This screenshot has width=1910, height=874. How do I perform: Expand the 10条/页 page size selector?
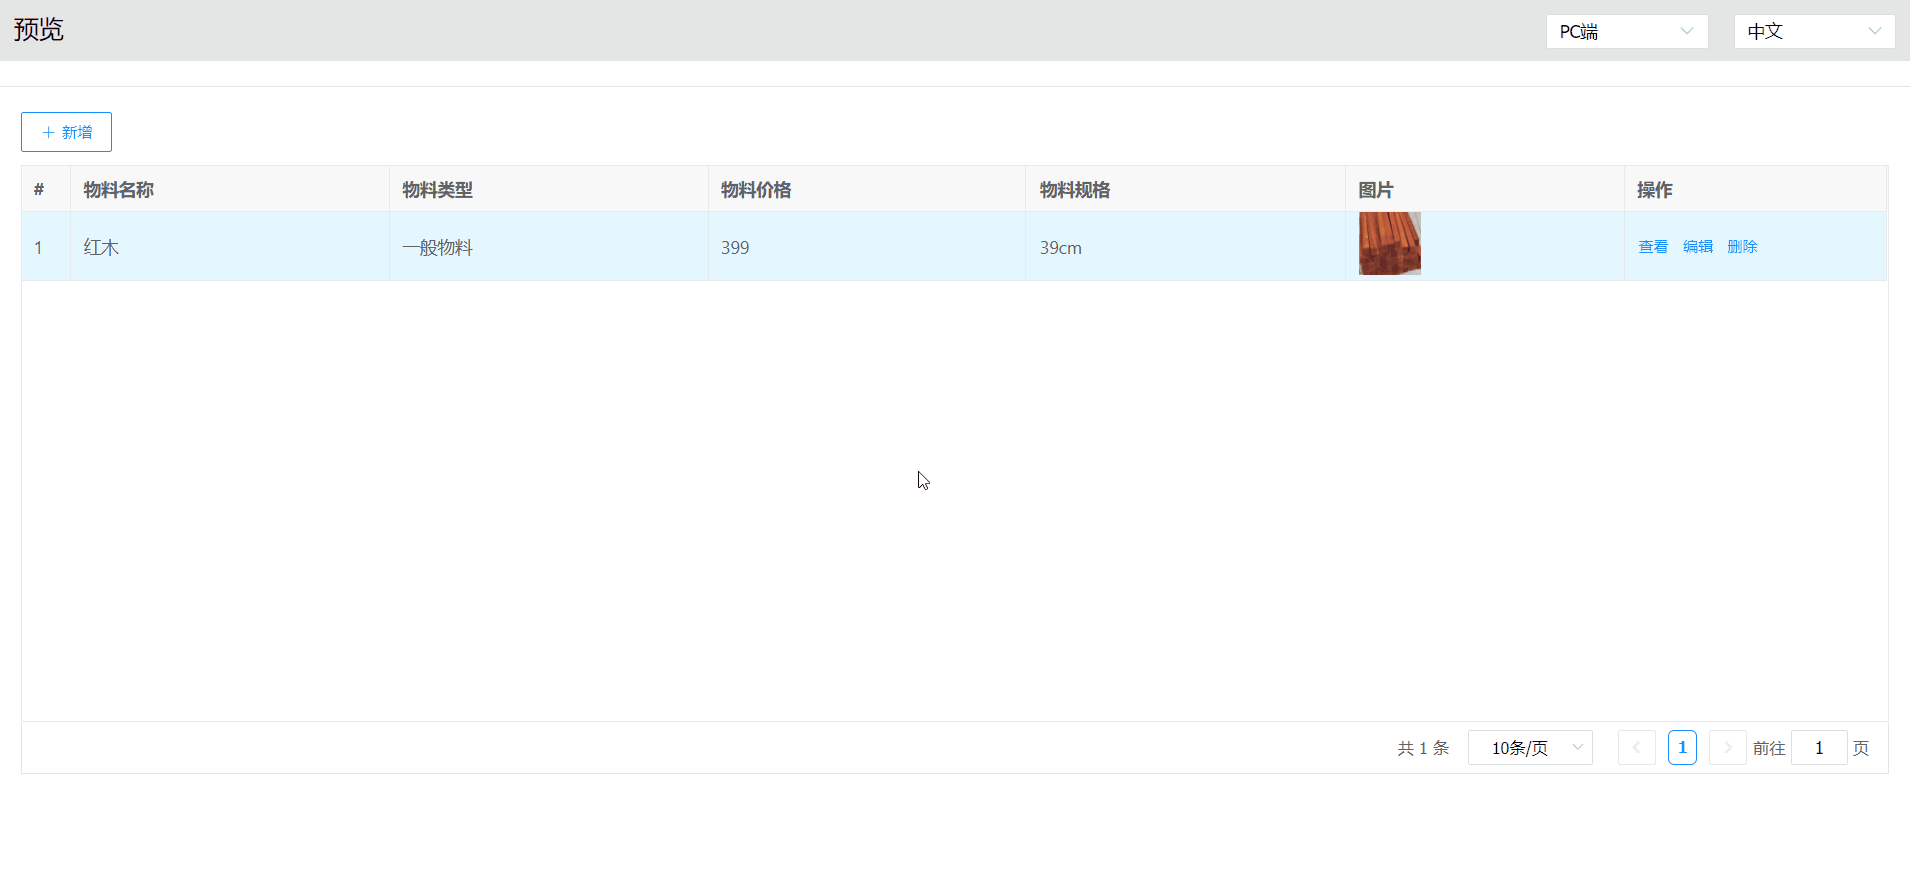(x=1529, y=748)
